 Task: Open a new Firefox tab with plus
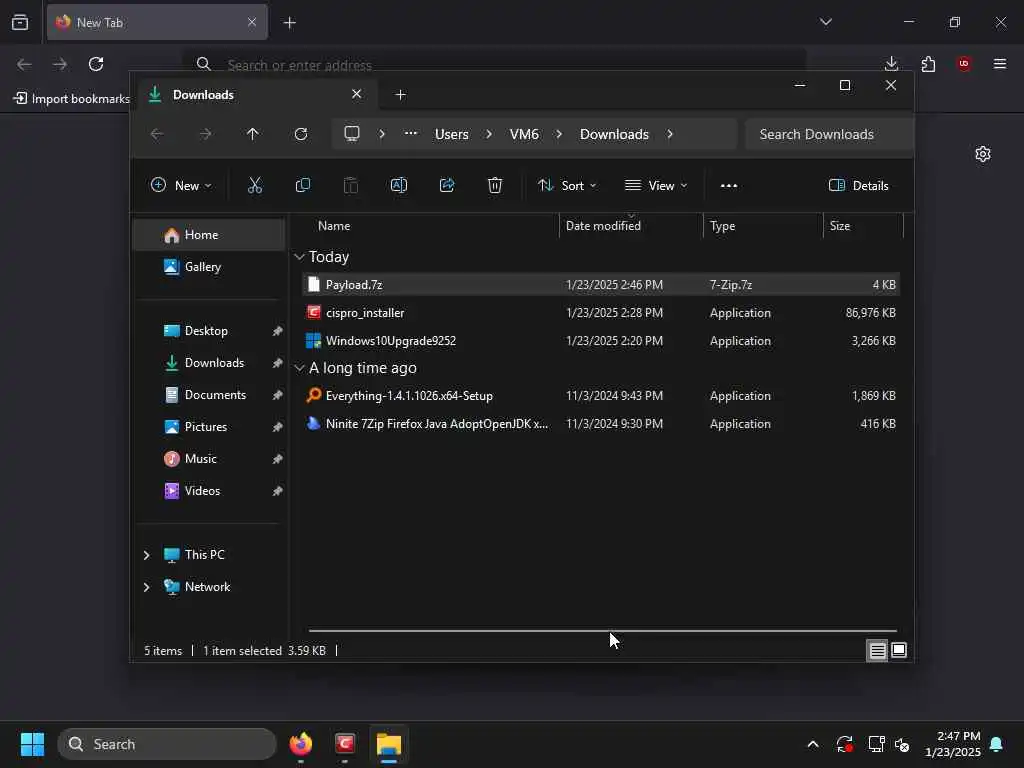coord(289,23)
